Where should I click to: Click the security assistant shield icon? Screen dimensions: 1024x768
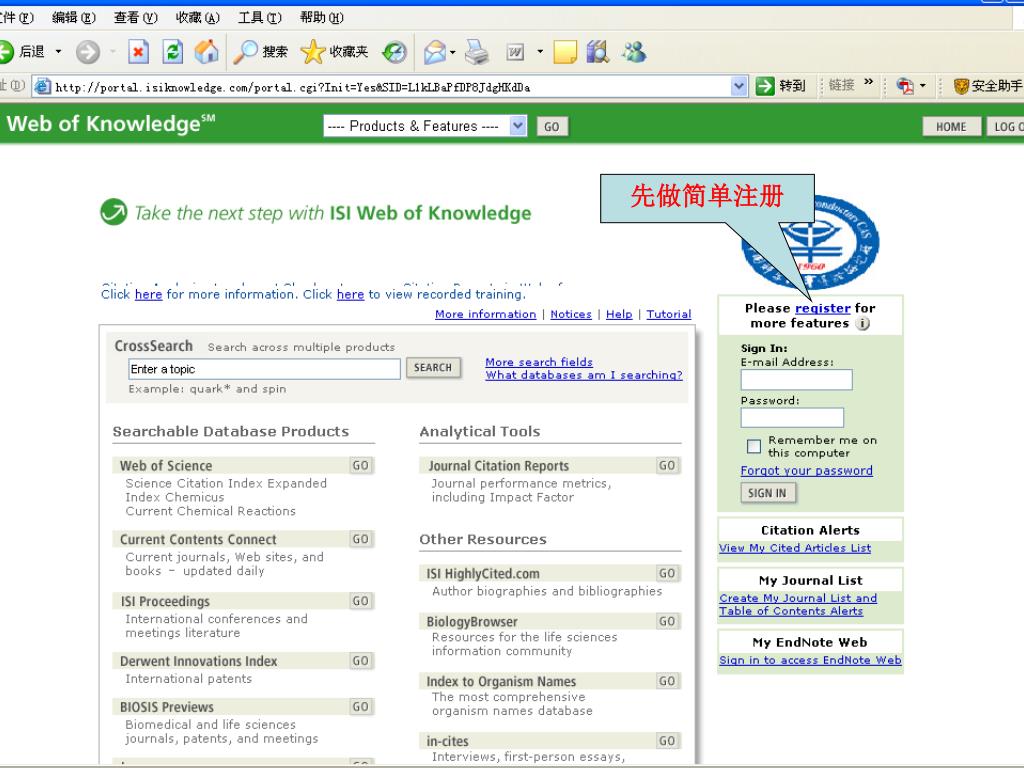coord(961,86)
